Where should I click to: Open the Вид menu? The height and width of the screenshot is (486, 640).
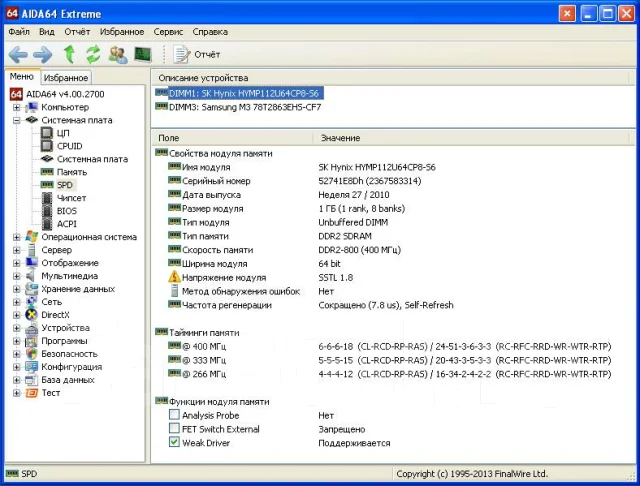(47, 32)
